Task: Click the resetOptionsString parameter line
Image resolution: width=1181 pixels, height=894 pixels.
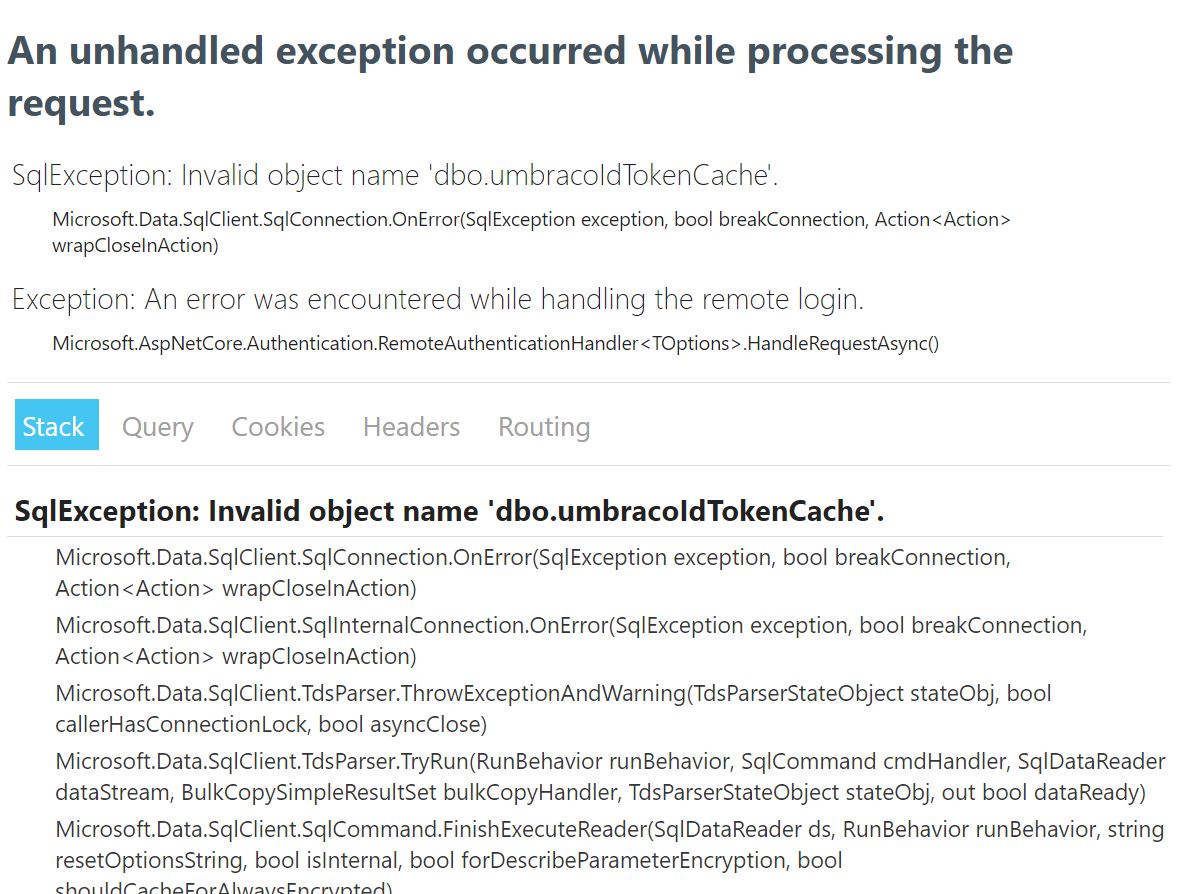Action: point(449,860)
